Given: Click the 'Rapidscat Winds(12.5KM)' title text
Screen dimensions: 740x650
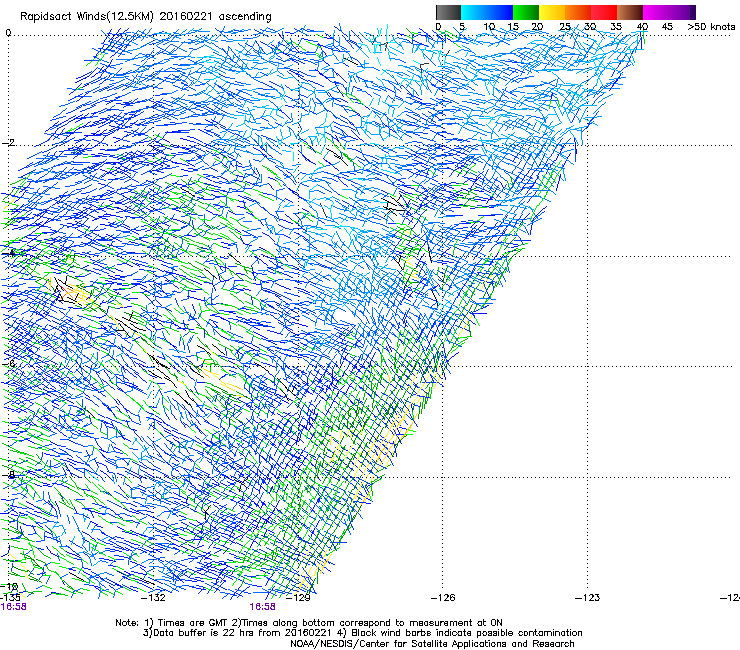Looking at the screenshot, I should (x=86, y=17).
